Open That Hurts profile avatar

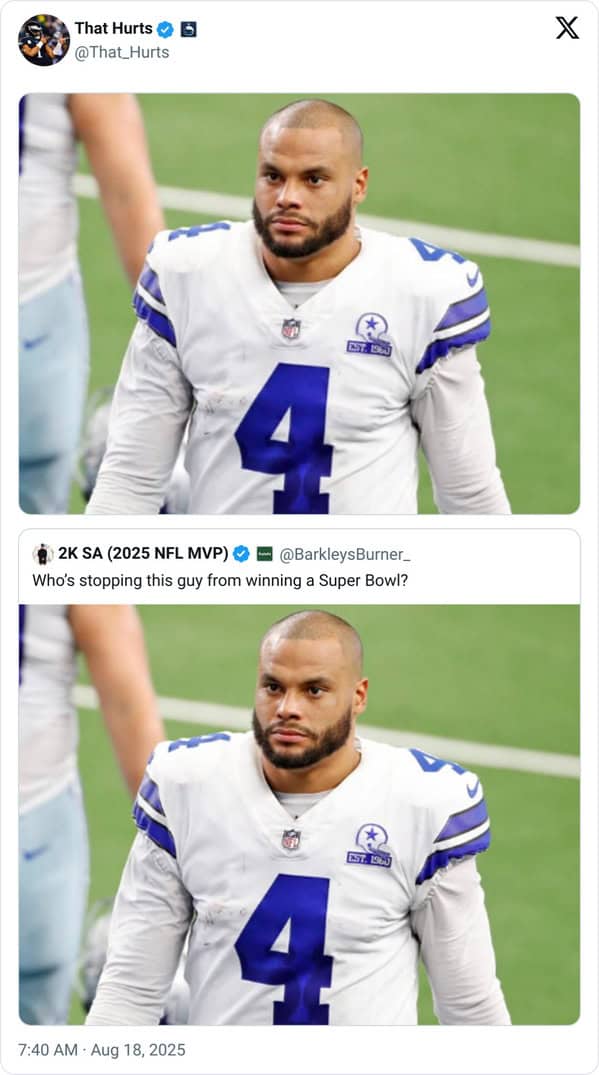point(44,40)
